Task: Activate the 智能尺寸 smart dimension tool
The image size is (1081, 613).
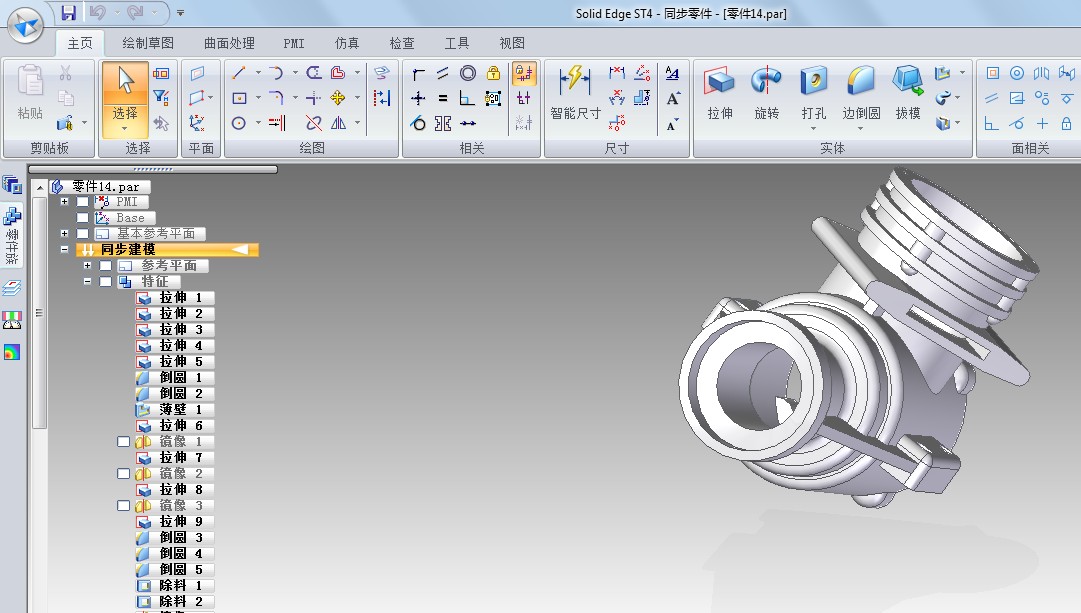Action: click(575, 92)
